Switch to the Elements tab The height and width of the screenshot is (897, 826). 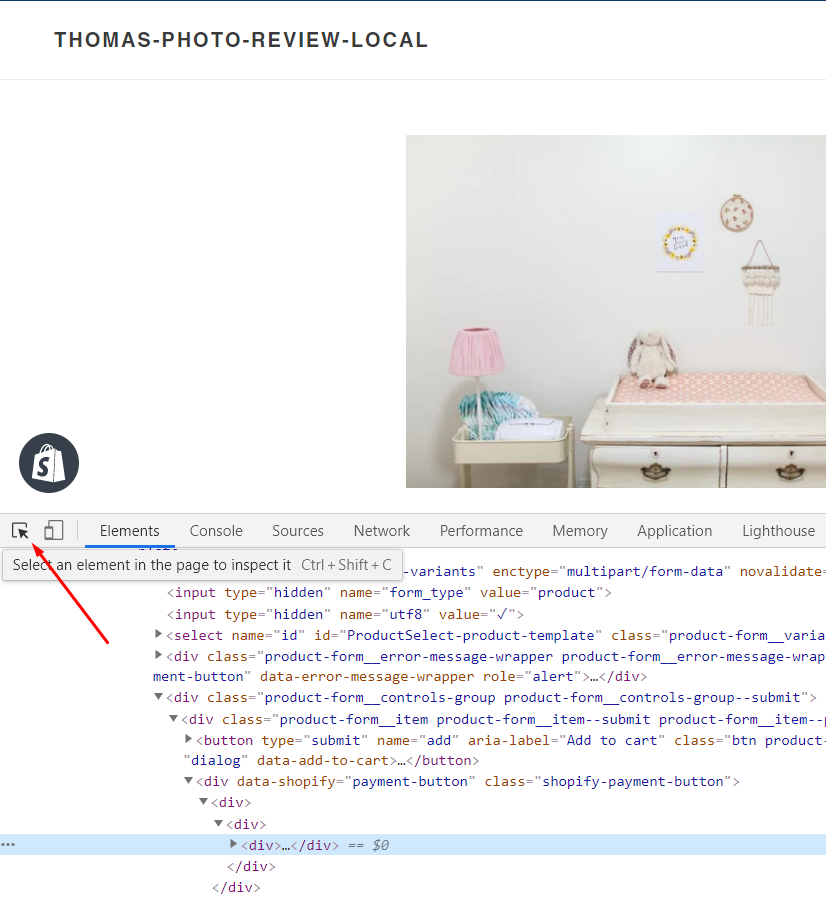[x=129, y=531]
